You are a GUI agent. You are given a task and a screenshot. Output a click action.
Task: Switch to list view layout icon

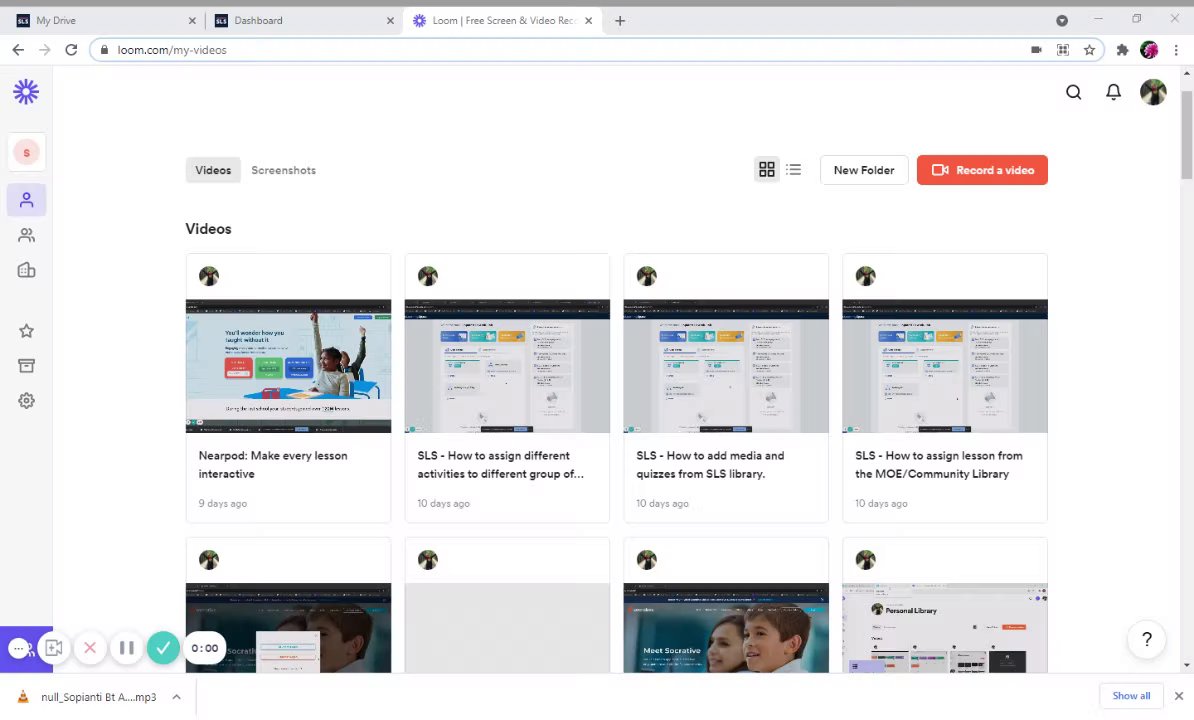pos(793,170)
